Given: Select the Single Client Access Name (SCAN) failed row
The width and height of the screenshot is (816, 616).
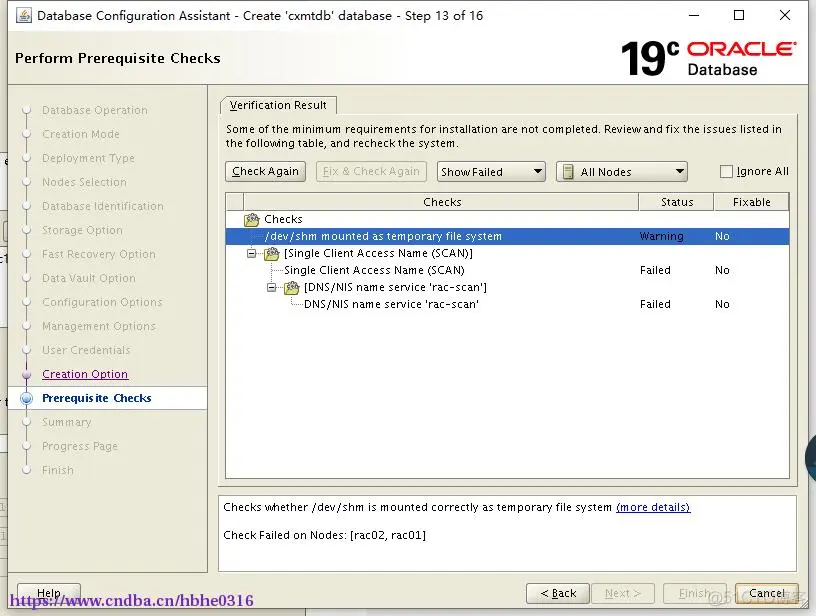Looking at the screenshot, I should pos(507,271).
